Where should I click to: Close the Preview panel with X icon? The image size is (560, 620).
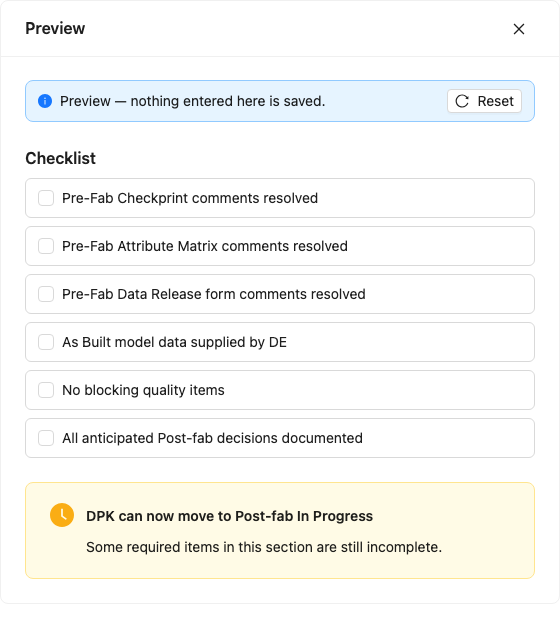tap(518, 29)
